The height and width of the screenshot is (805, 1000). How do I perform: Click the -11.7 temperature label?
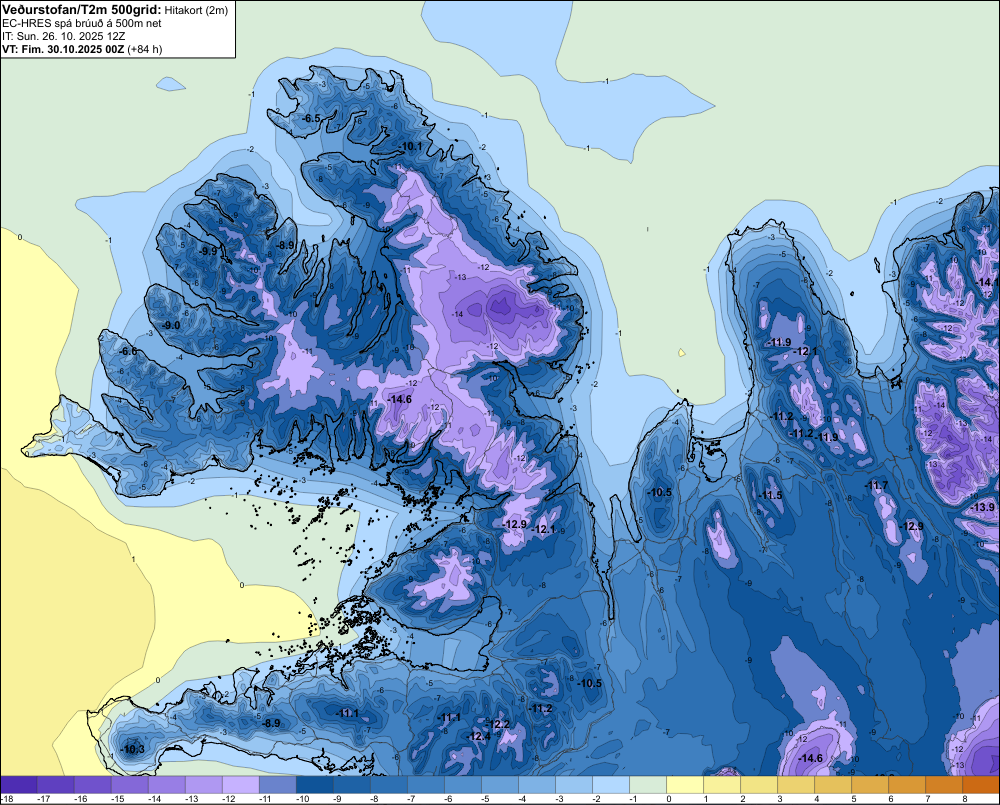coord(876,485)
